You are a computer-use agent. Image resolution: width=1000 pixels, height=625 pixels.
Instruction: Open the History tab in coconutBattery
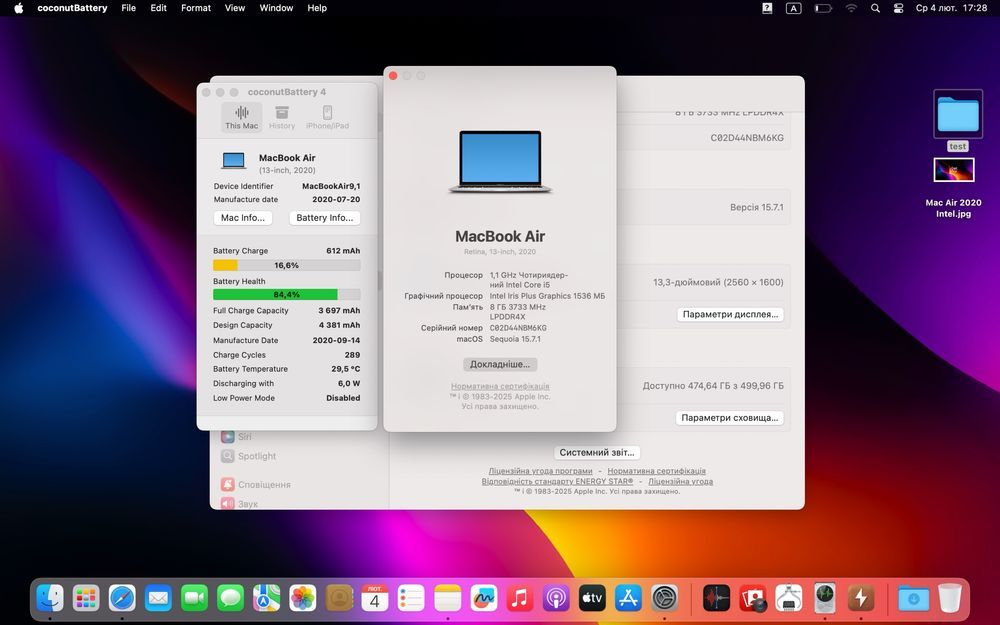[x=282, y=118]
